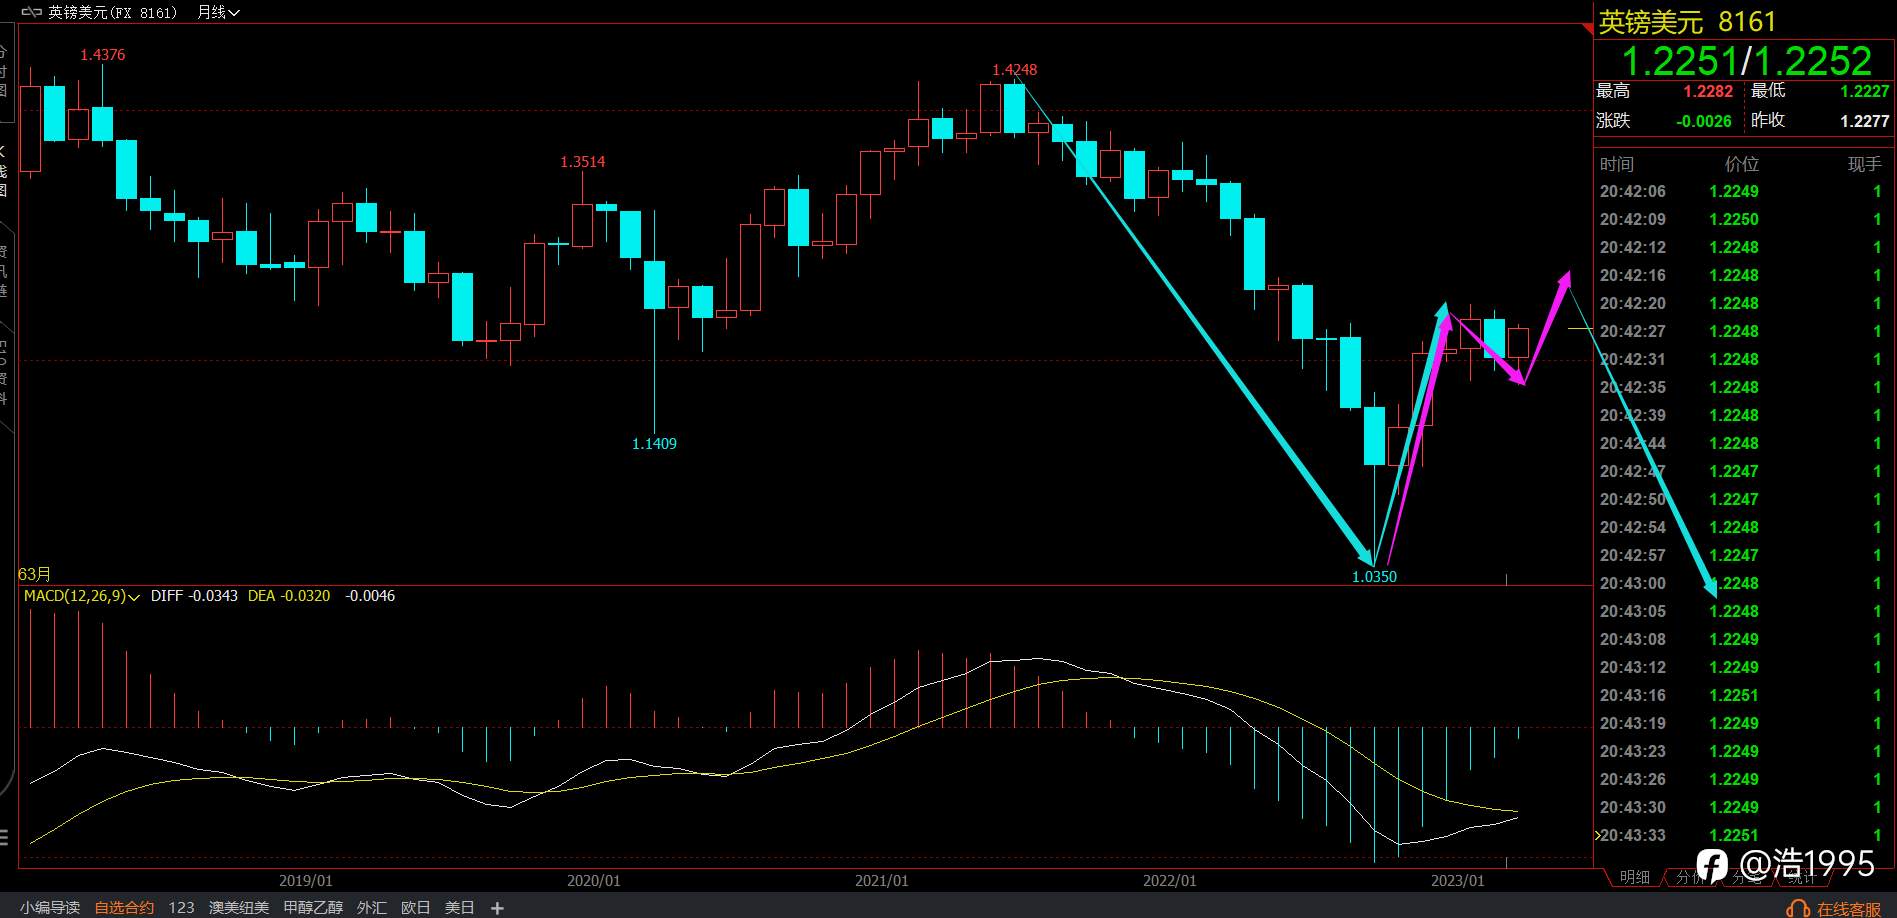Click the 涨跌 value -0.0026
The image size is (1897, 918).
pyautogui.click(x=1704, y=121)
